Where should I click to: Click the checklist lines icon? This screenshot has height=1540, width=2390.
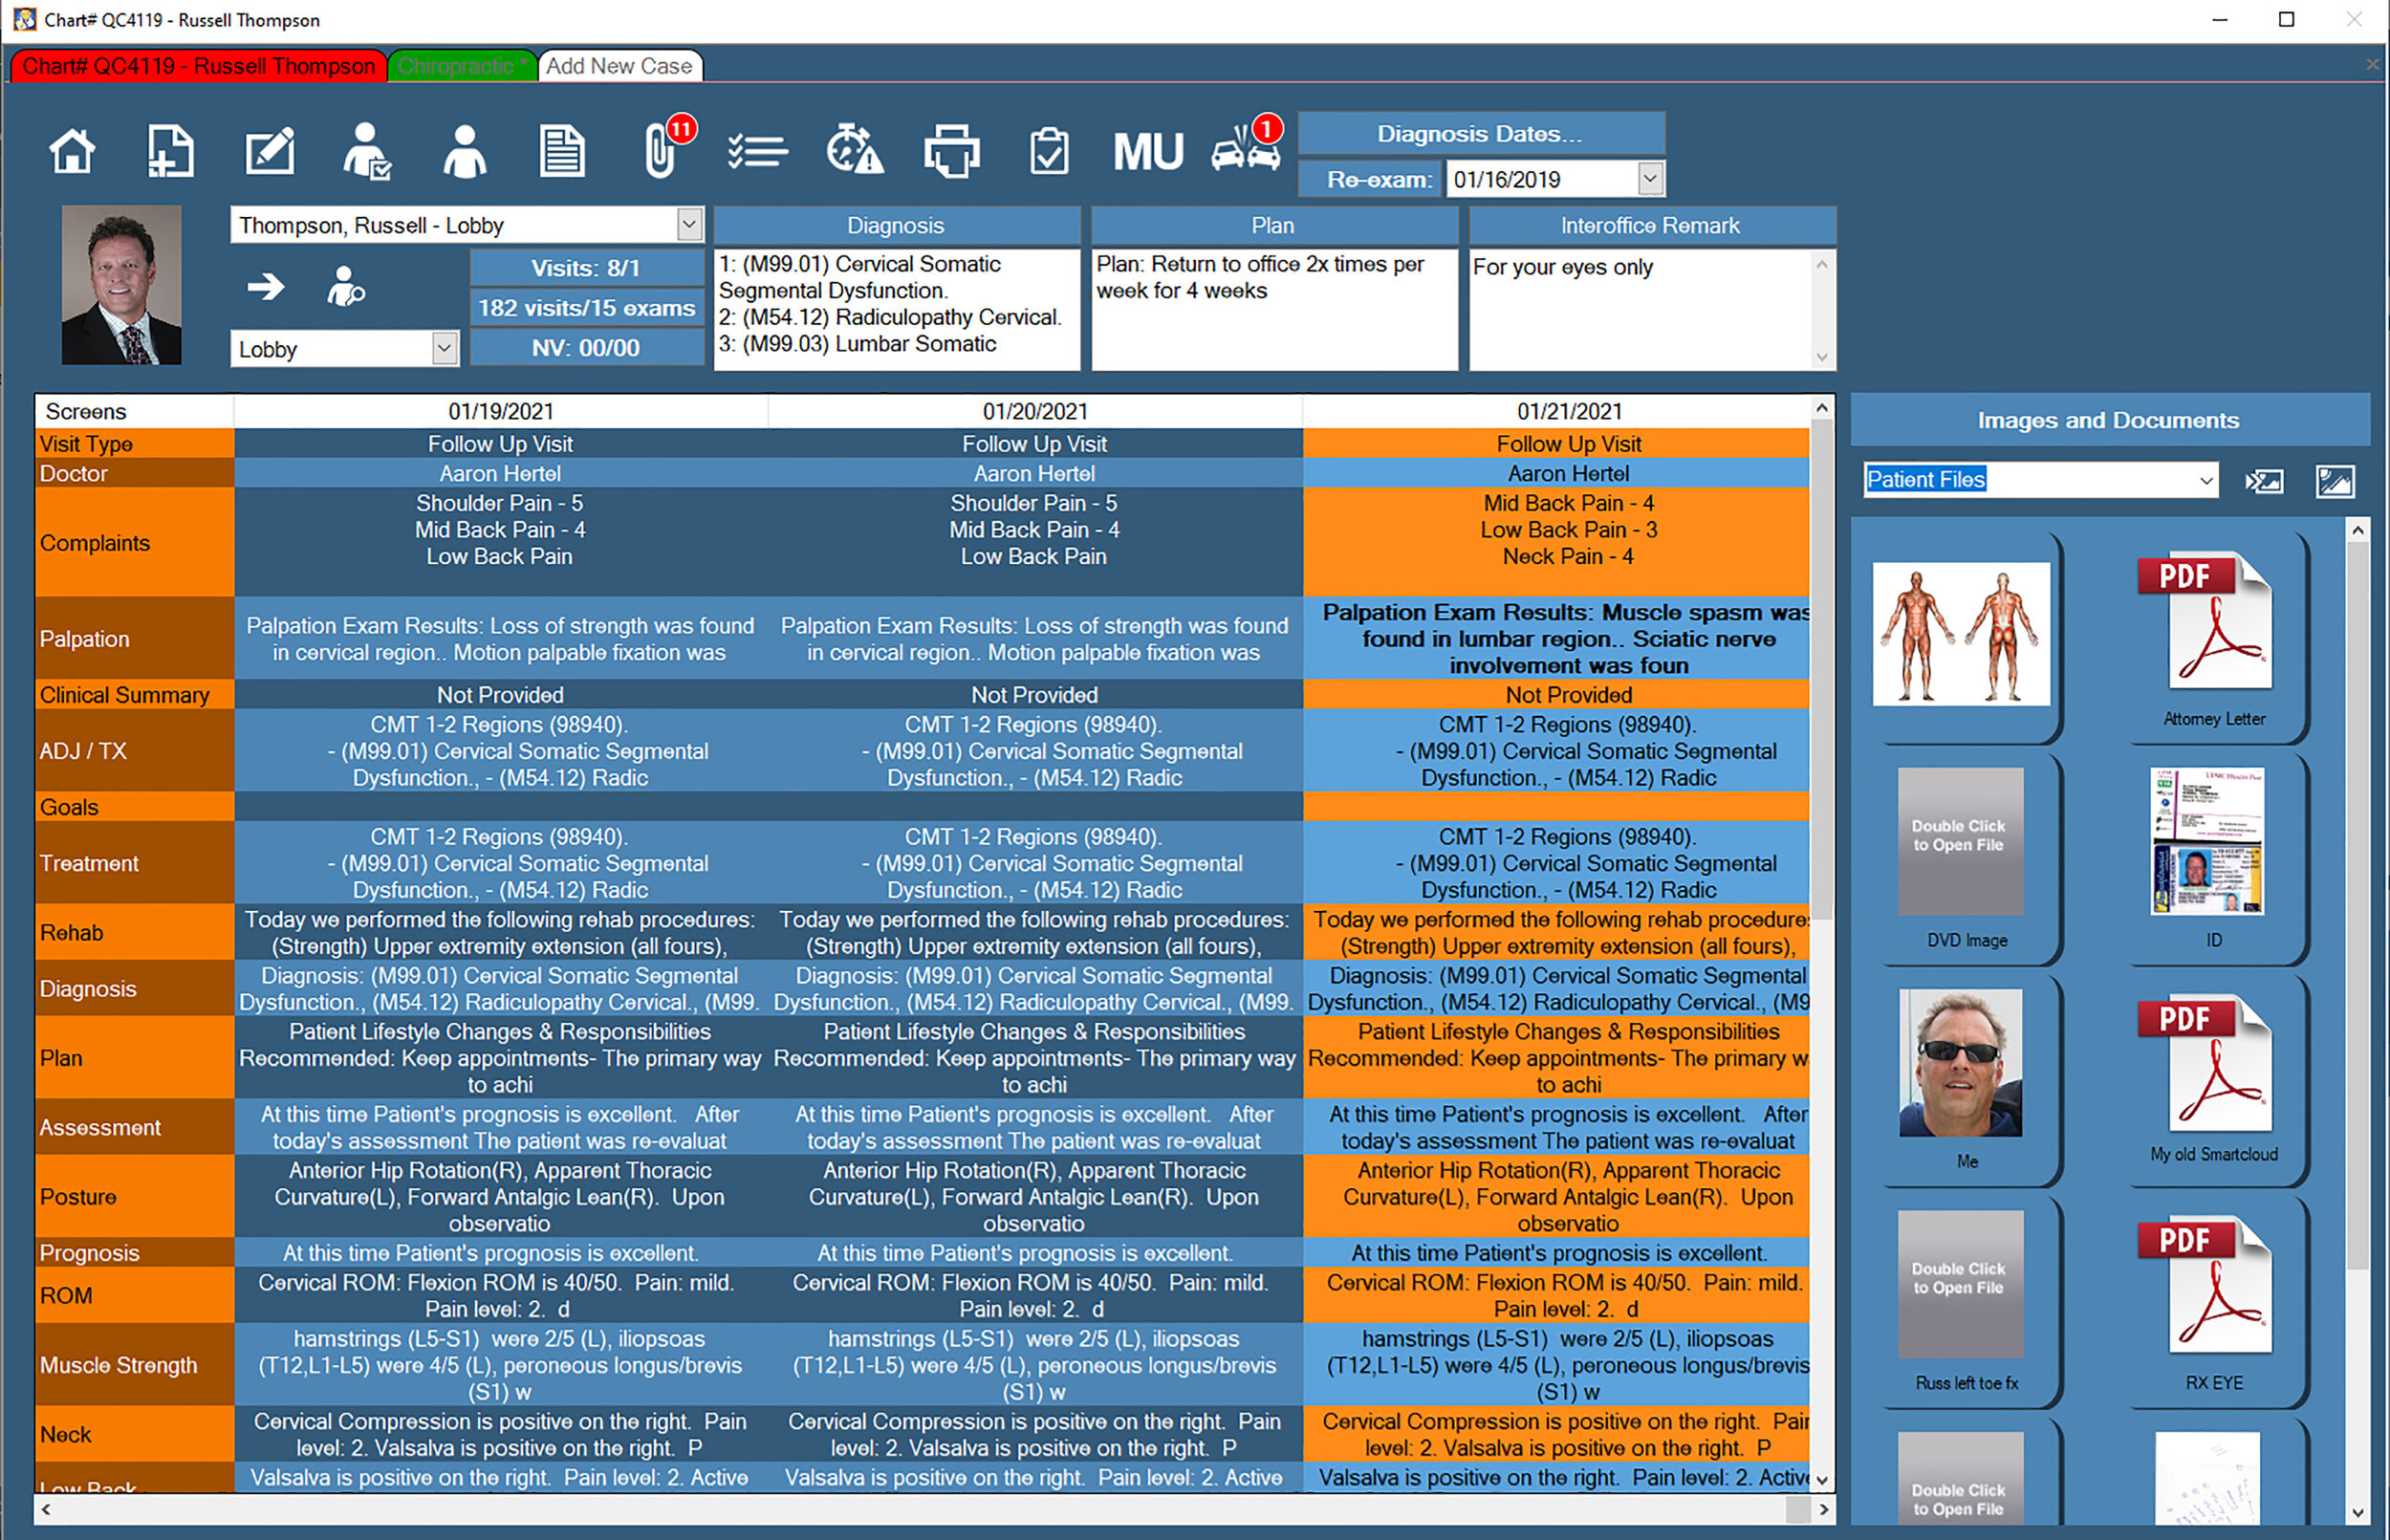[758, 152]
